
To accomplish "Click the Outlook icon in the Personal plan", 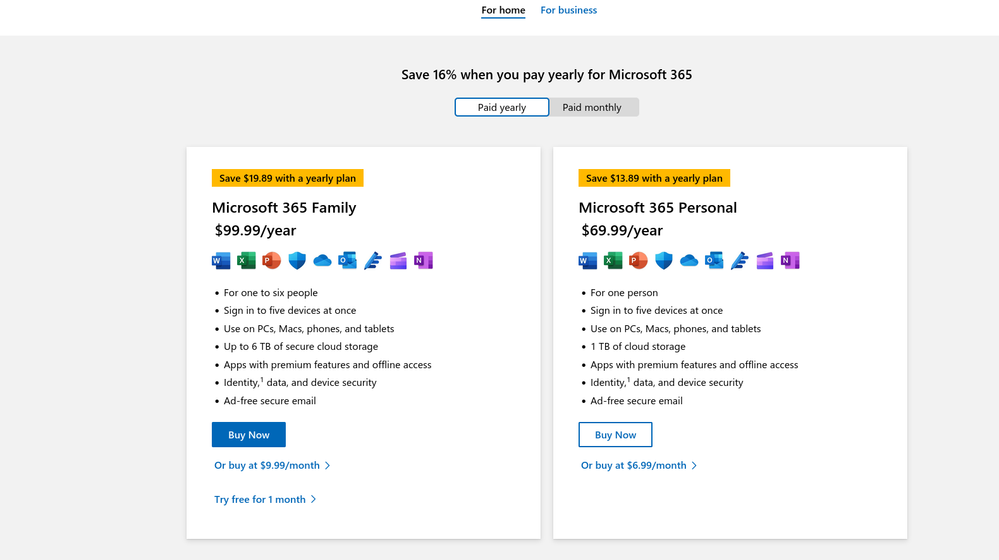I will (714, 261).
